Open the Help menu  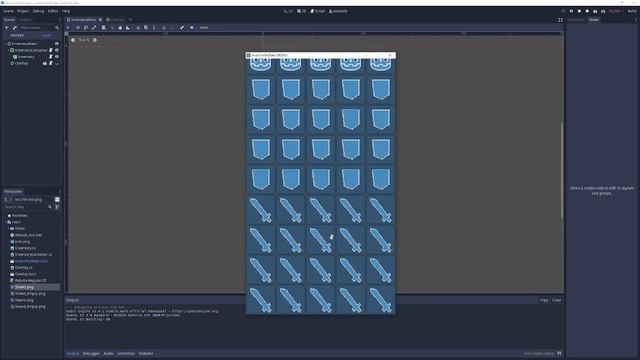point(66,11)
